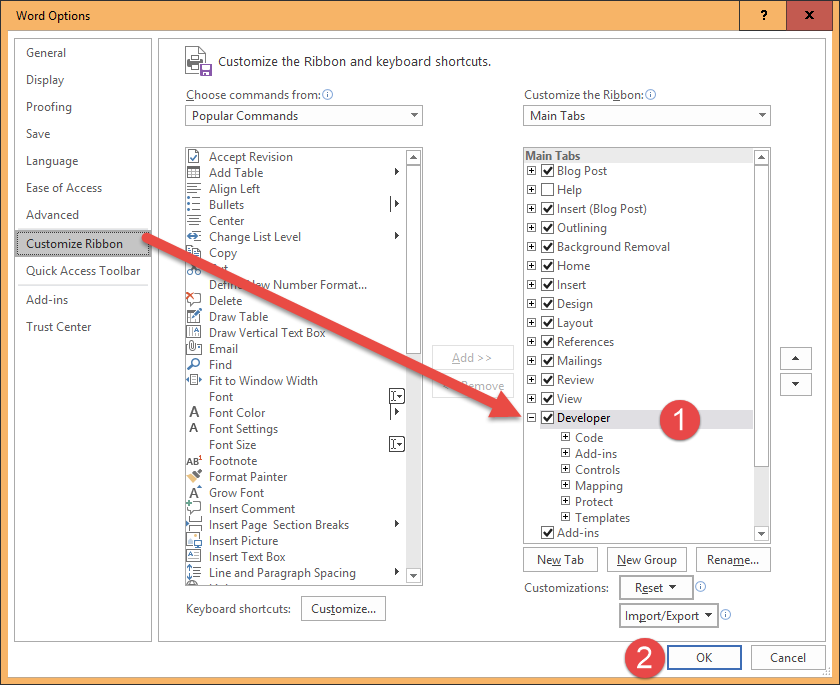The image size is (840, 685).
Task: Uncheck the References tab checkbox
Action: click(548, 342)
